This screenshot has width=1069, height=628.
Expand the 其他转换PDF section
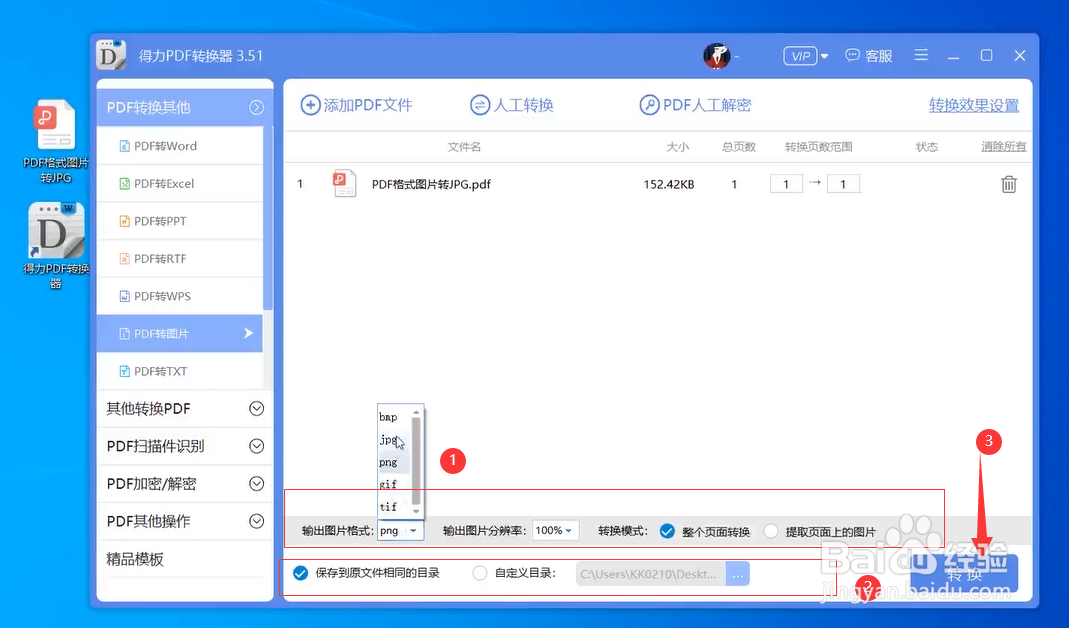pyautogui.click(x=256, y=408)
